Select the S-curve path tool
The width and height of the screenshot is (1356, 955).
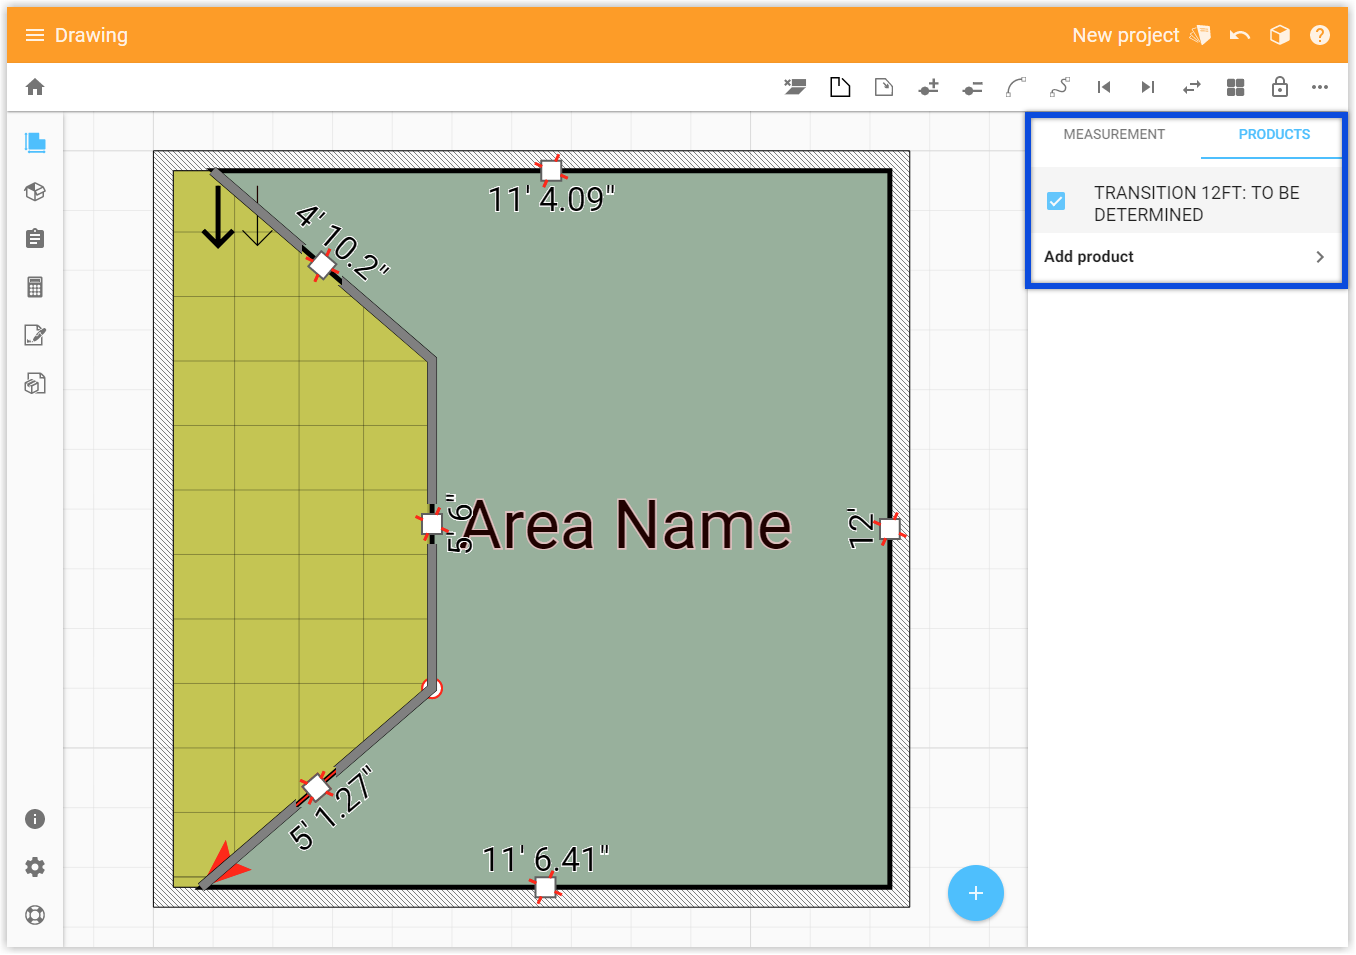click(x=1060, y=87)
